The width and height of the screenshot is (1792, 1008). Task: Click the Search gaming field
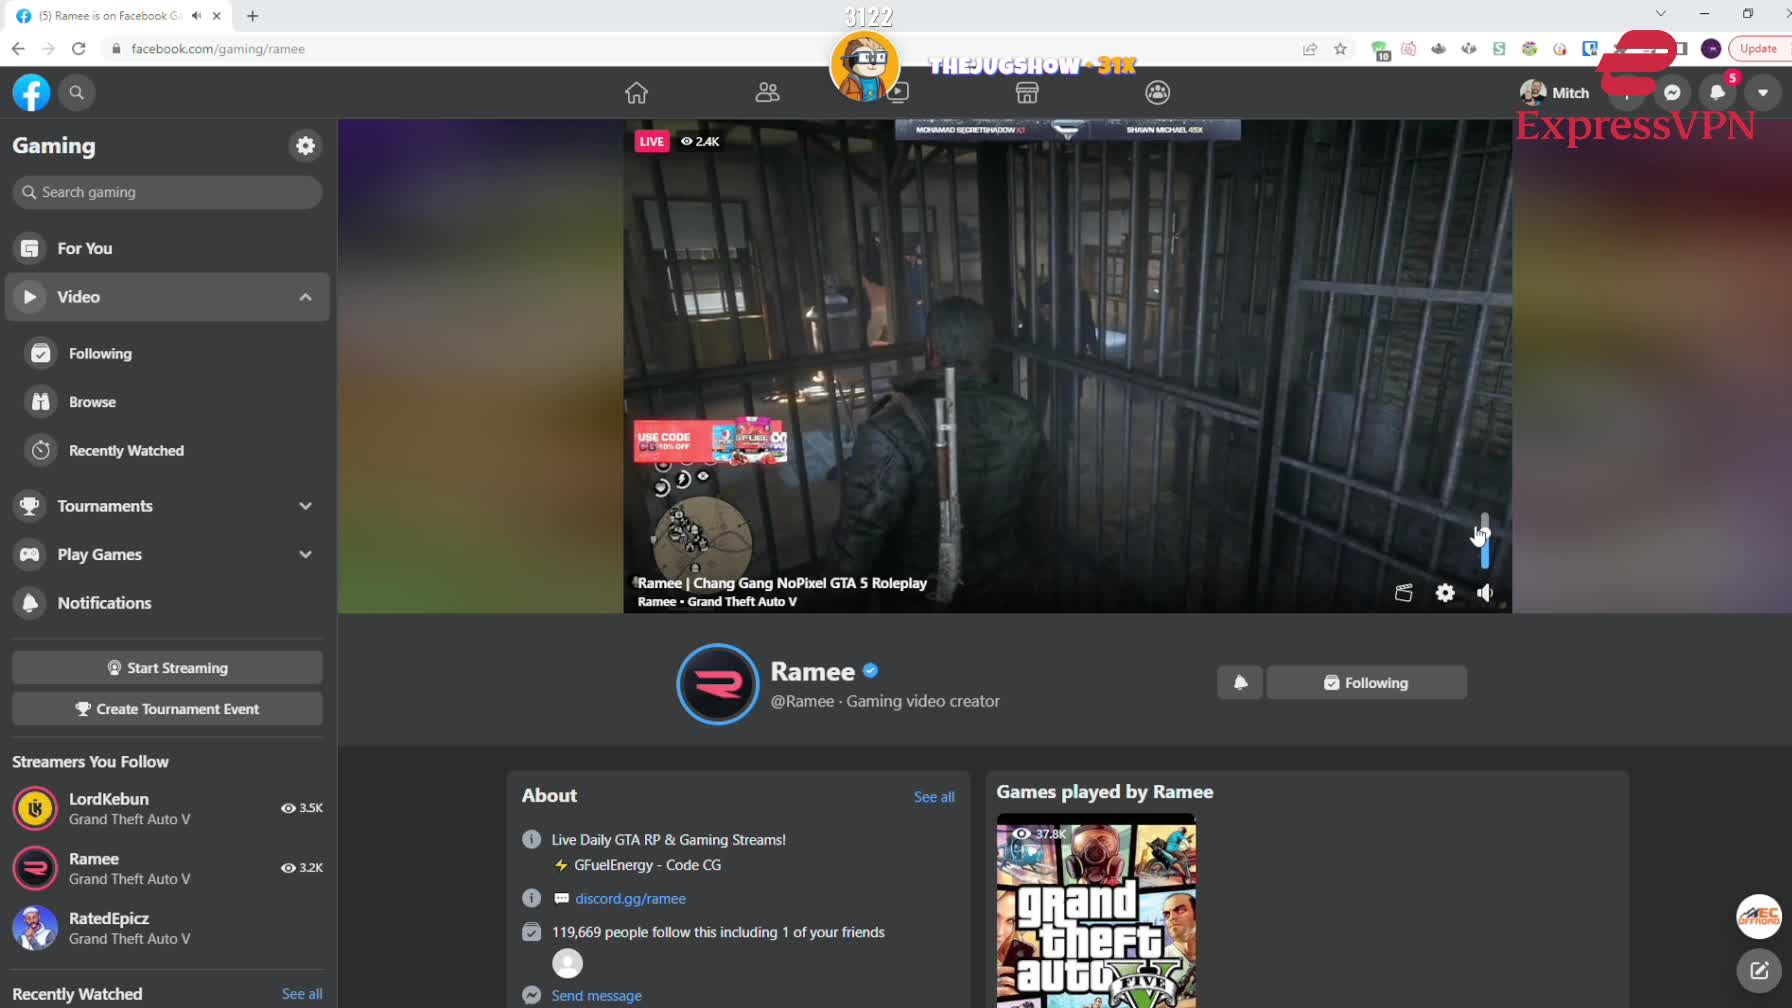167,192
